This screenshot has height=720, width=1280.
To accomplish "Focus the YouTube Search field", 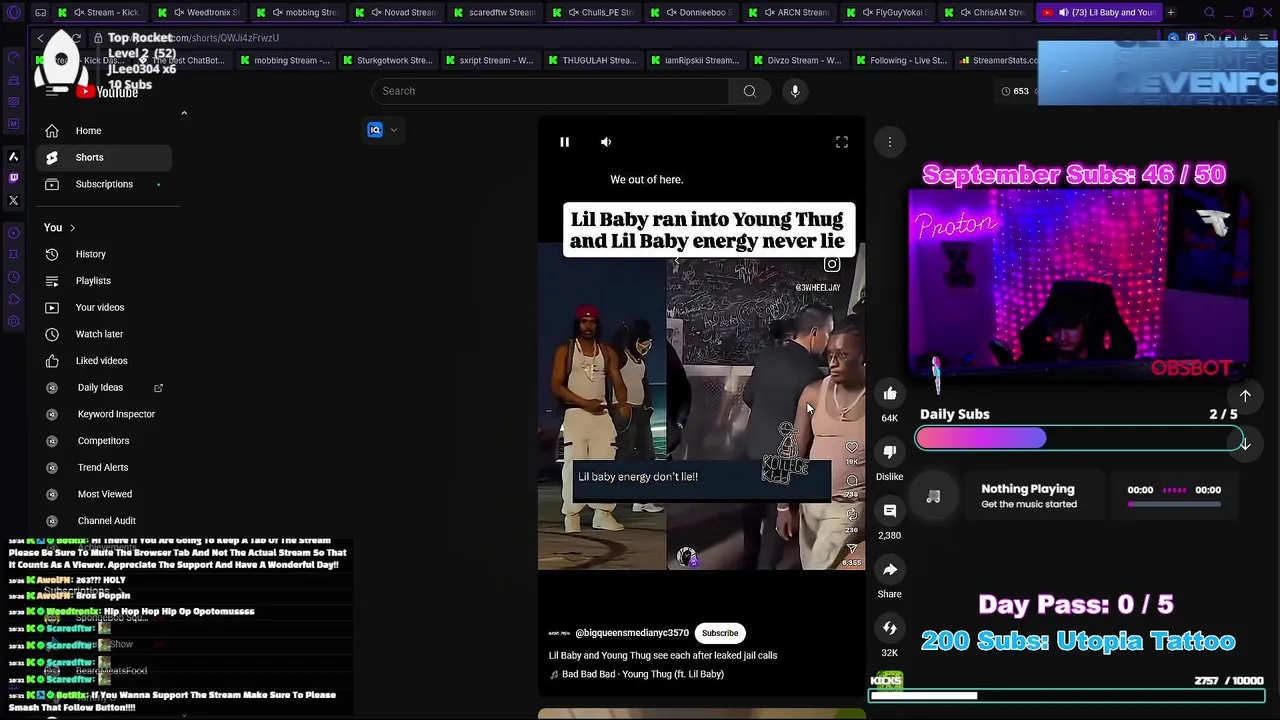I will [x=550, y=91].
